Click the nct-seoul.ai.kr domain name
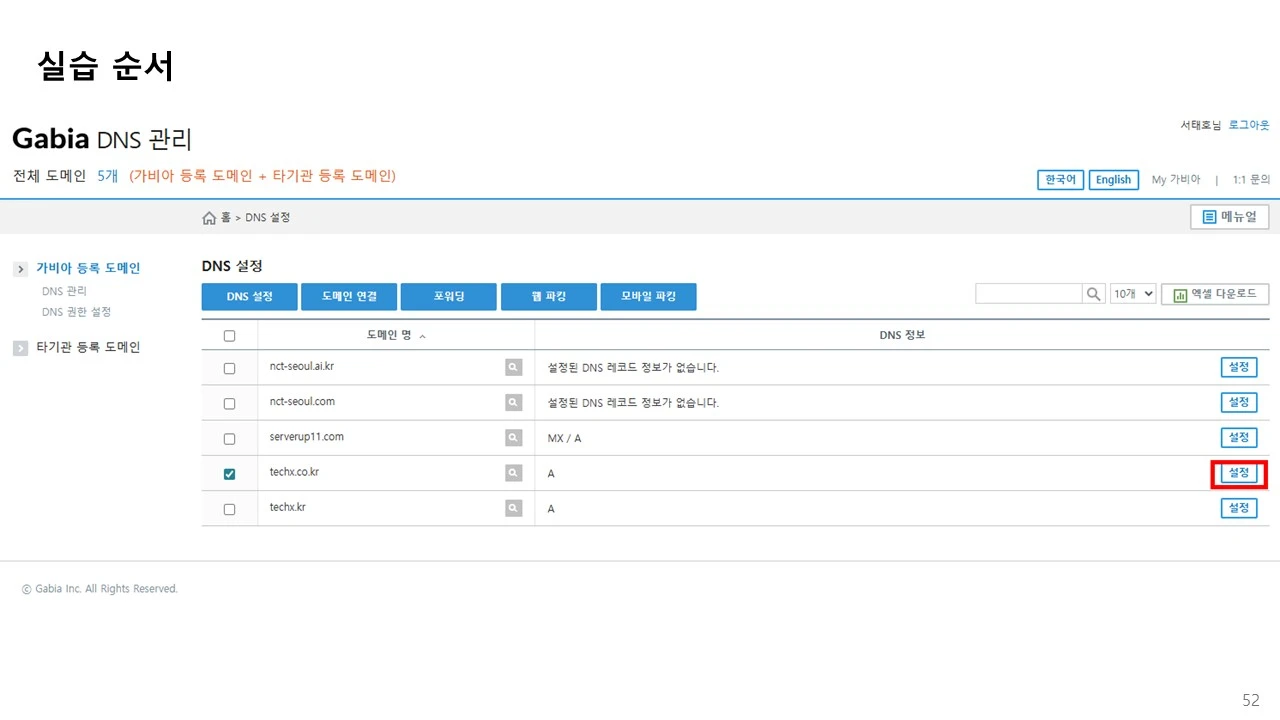The height and width of the screenshot is (720, 1280). [302, 367]
